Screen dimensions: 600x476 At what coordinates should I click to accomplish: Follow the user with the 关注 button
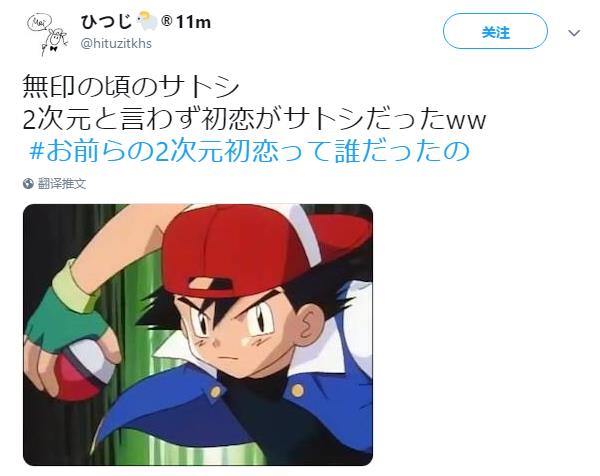(495, 31)
